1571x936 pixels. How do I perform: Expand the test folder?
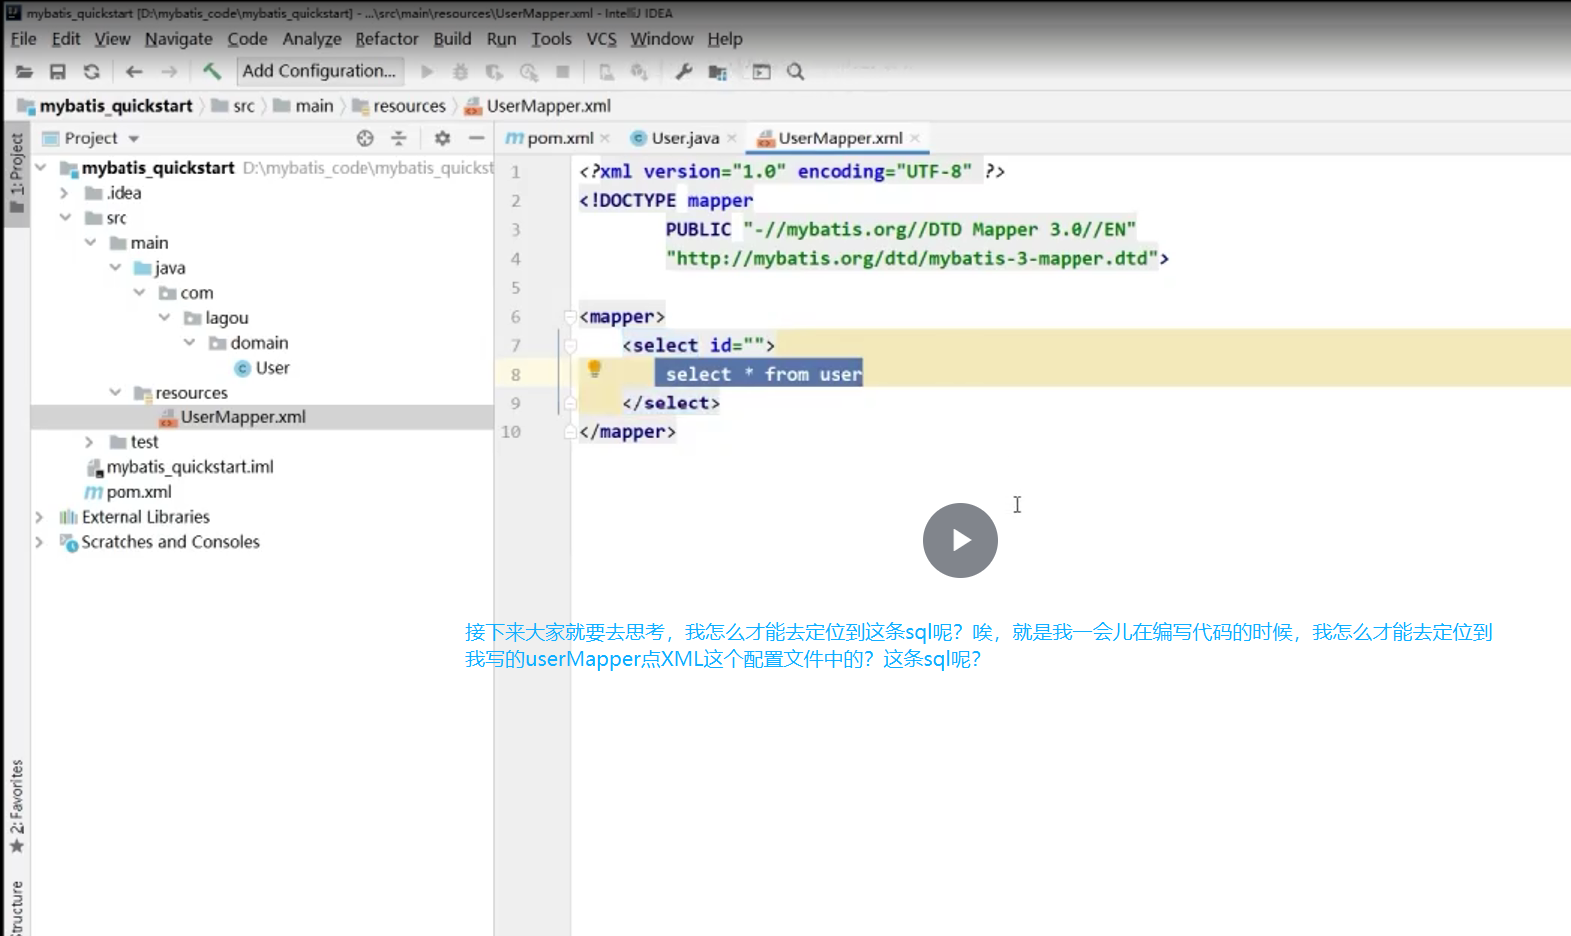pyautogui.click(x=89, y=442)
